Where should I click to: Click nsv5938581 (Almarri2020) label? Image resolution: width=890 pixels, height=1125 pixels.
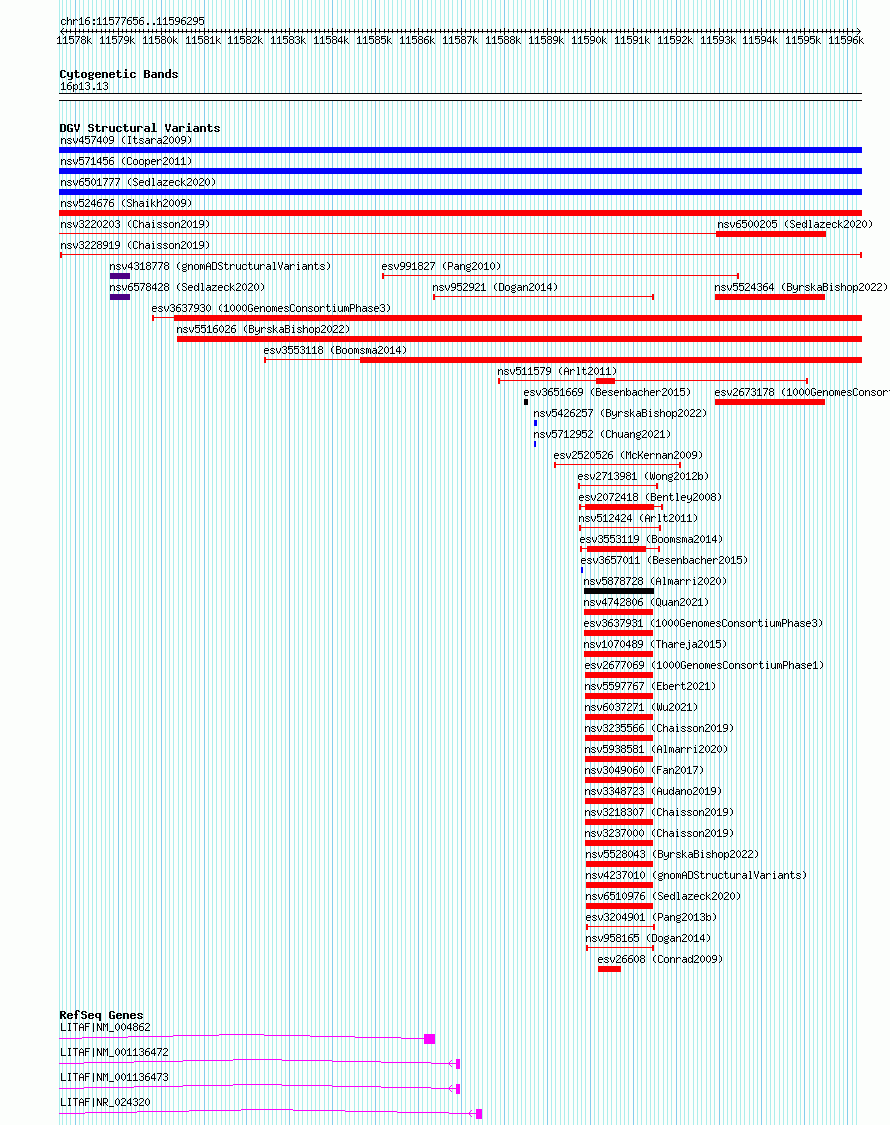656,749
